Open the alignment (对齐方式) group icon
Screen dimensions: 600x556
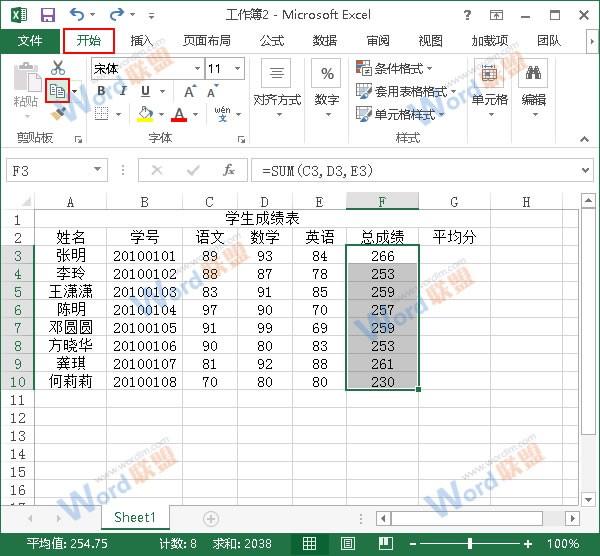277,73
